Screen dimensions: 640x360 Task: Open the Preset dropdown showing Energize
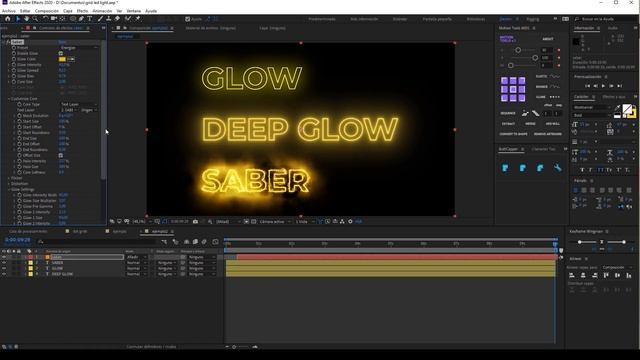point(79,48)
